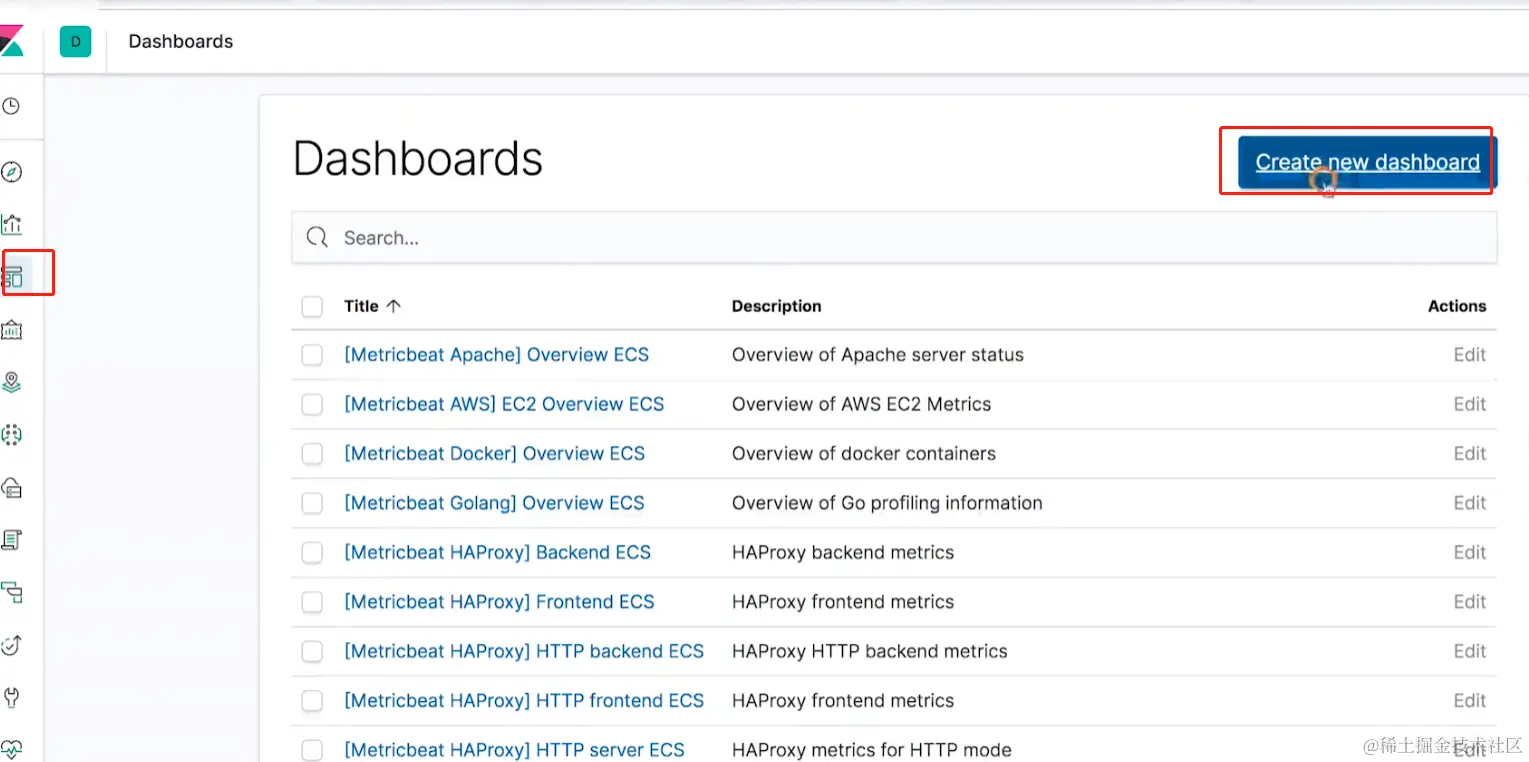Viewport: 1529px width, 762px height.
Task: Check the Metricbeat Docker Overview ECS row
Action: click(312, 454)
